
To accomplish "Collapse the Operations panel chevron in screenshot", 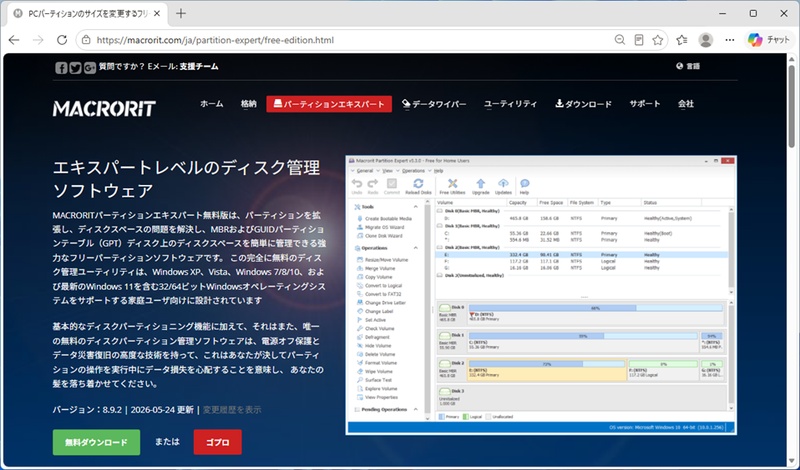I will (x=416, y=248).
